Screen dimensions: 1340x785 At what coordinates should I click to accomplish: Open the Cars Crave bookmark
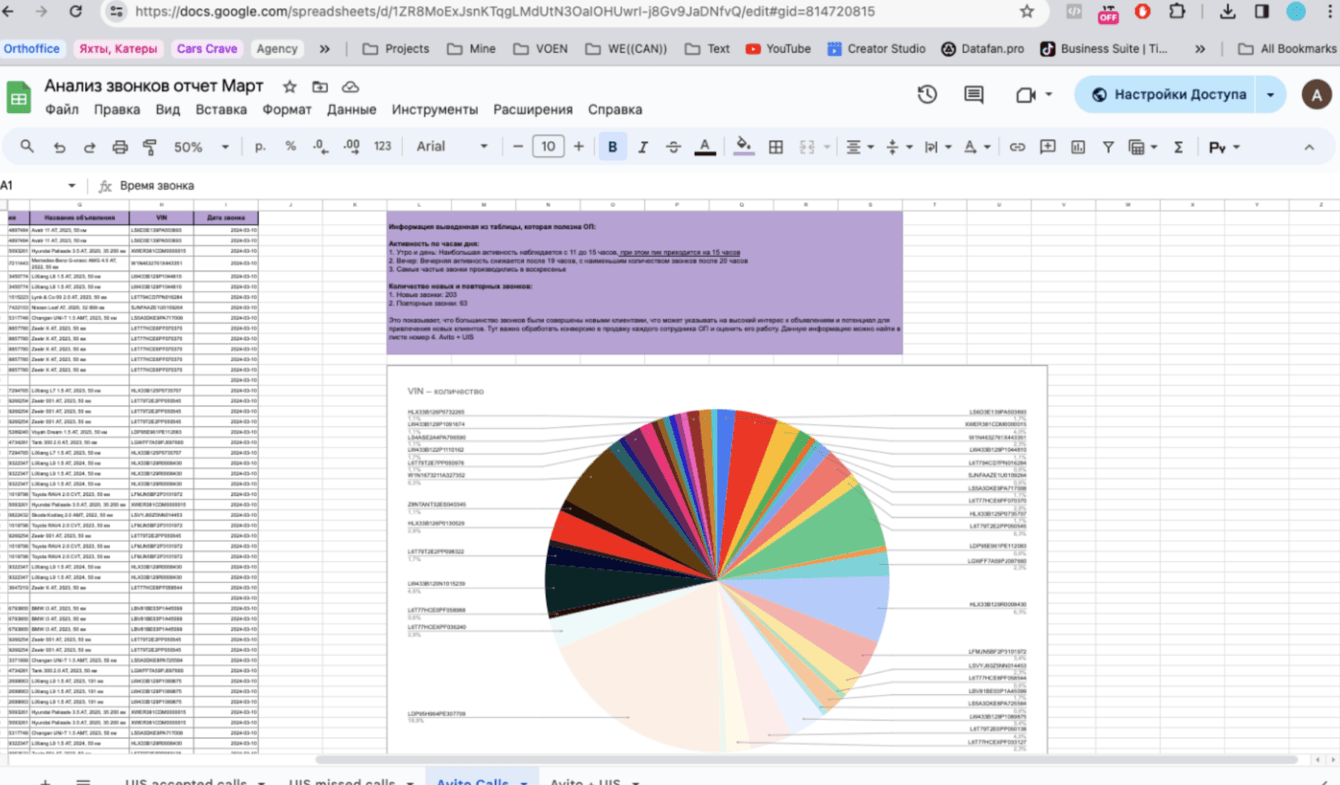[x=207, y=48]
